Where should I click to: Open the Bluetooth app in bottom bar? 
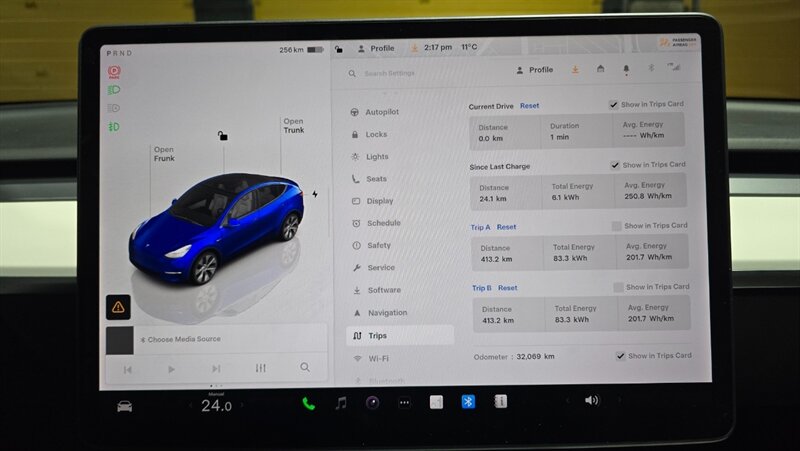tap(467, 402)
